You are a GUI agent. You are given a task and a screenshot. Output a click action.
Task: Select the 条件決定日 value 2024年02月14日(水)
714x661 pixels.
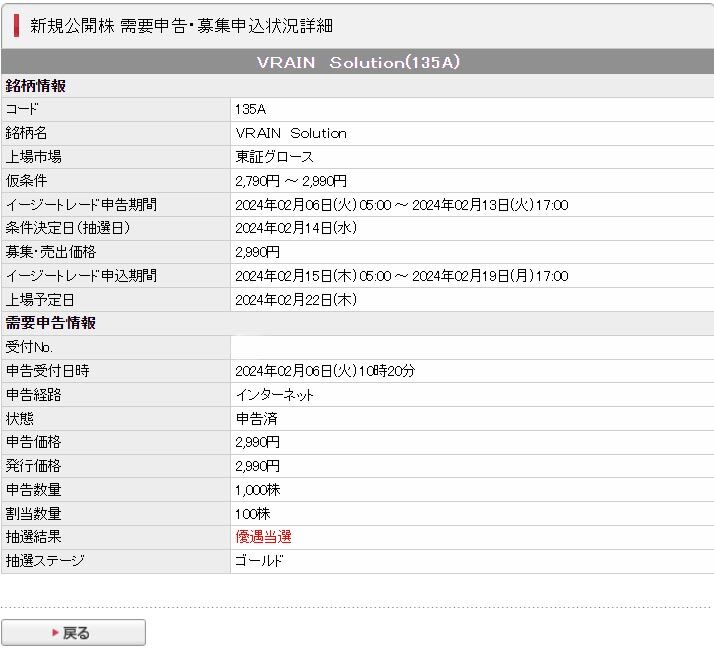tap(296, 228)
